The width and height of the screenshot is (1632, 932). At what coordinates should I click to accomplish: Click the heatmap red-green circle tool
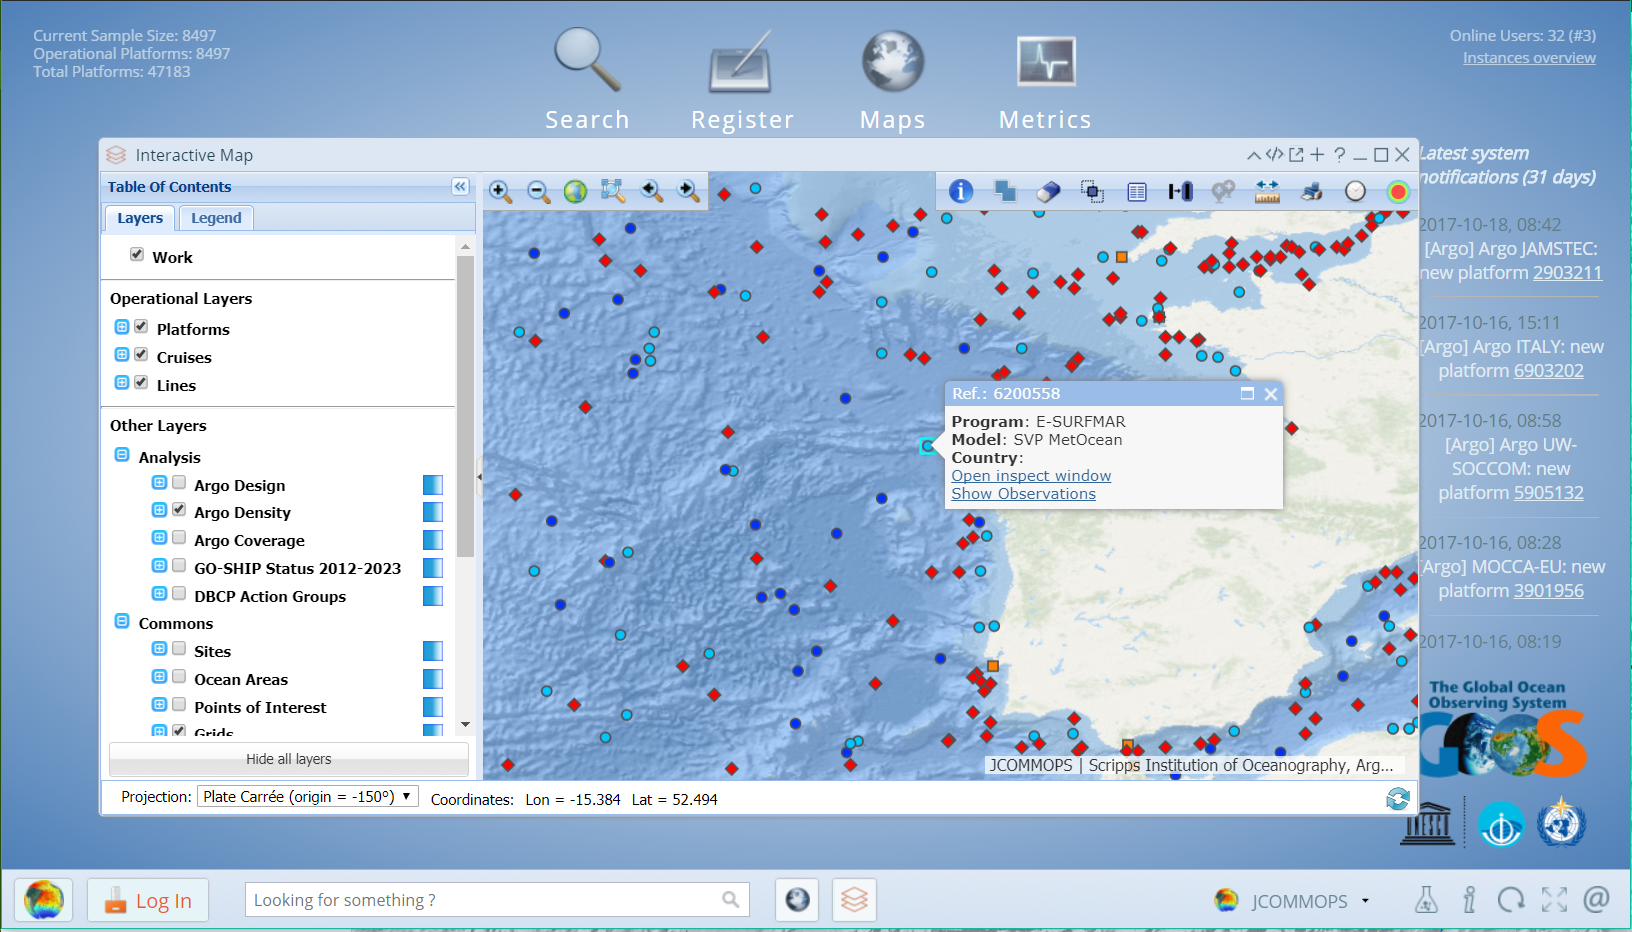1398,191
